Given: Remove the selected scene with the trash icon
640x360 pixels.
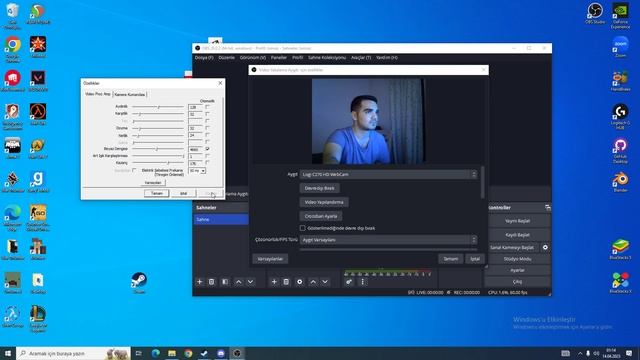Looking at the screenshot, I should pyautogui.click(x=211, y=282).
